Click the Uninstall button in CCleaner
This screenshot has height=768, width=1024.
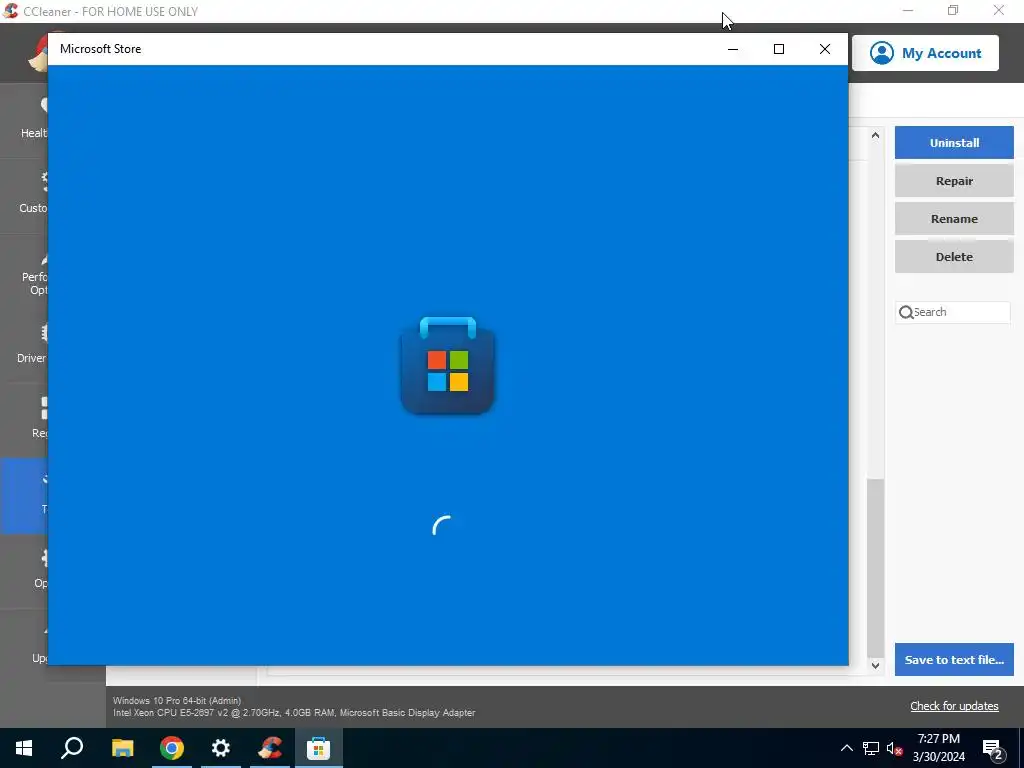(x=954, y=142)
